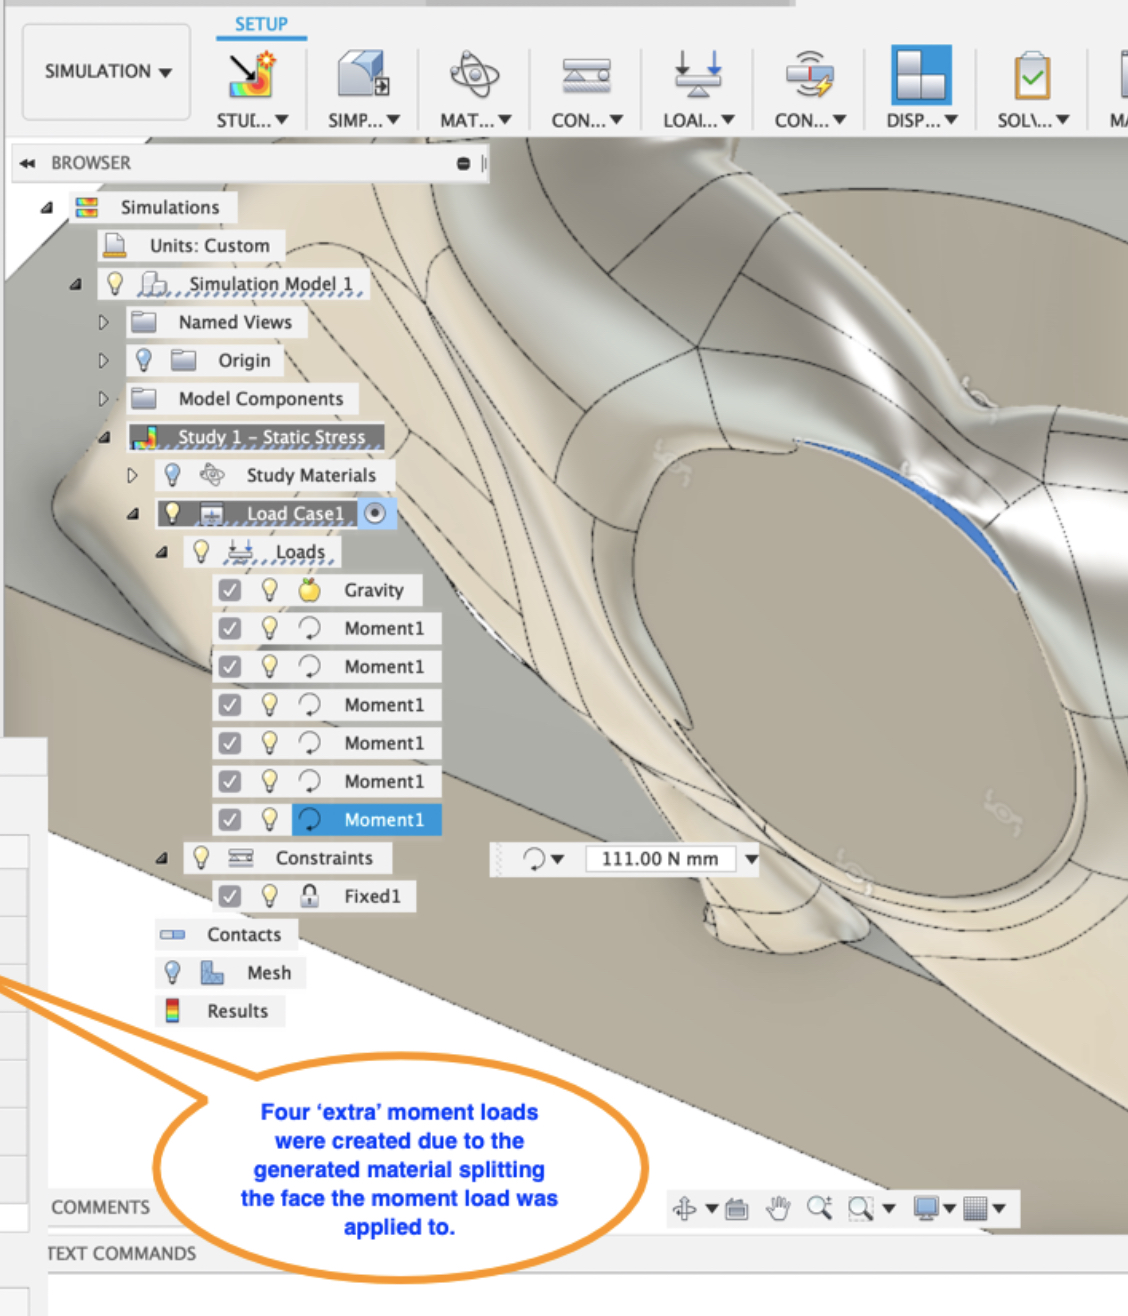Screen dimensions: 1128x1316
Task: Uncheck the Gravity load checkbox
Action: [x=230, y=590]
